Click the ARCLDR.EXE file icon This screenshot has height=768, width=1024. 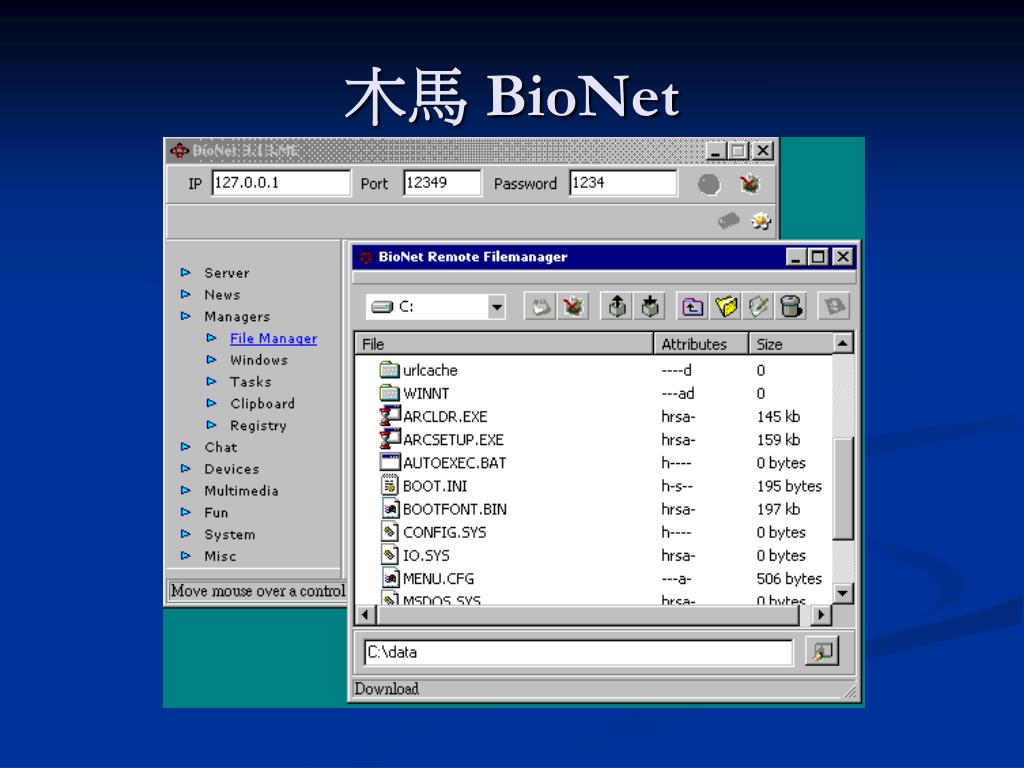(389, 416)
